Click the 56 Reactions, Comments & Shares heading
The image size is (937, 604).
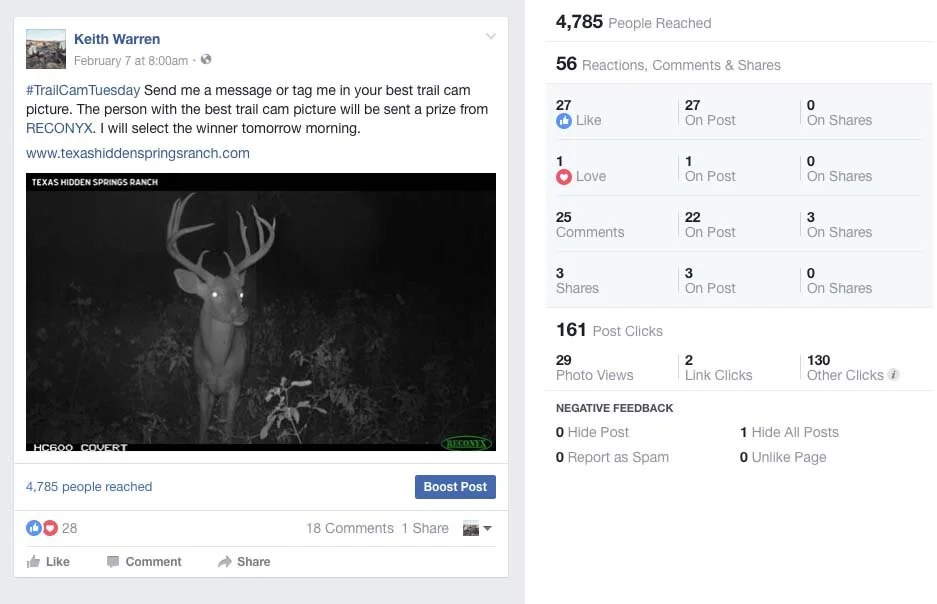point(668,64)
